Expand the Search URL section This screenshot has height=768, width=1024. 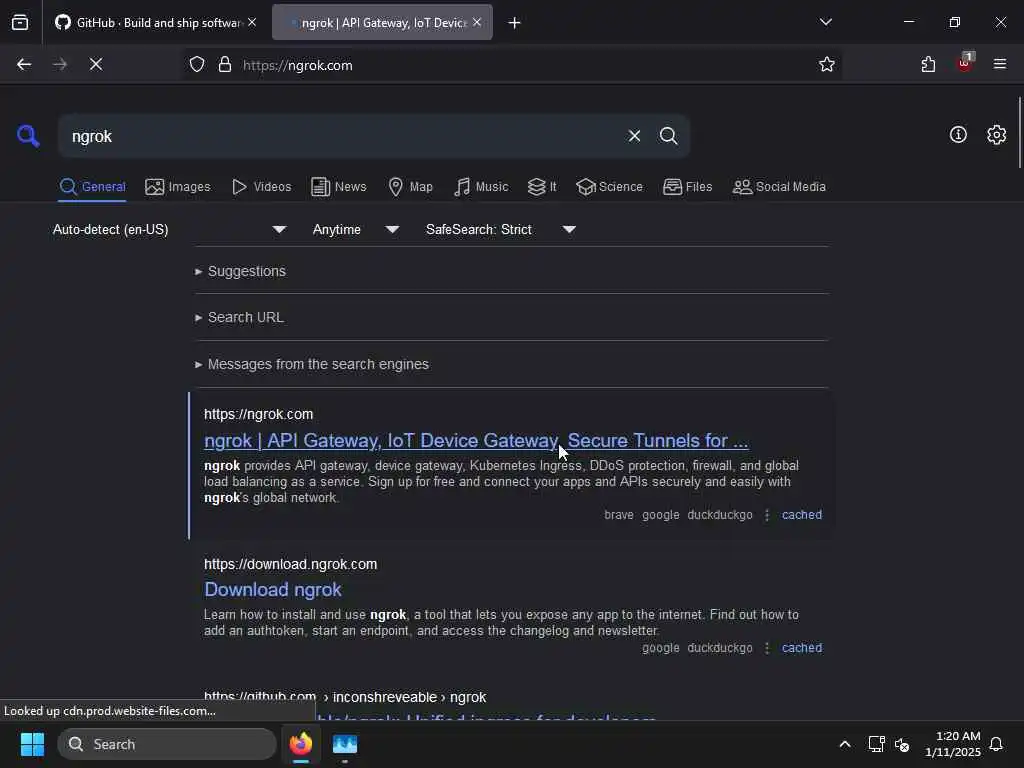[239, 317]
